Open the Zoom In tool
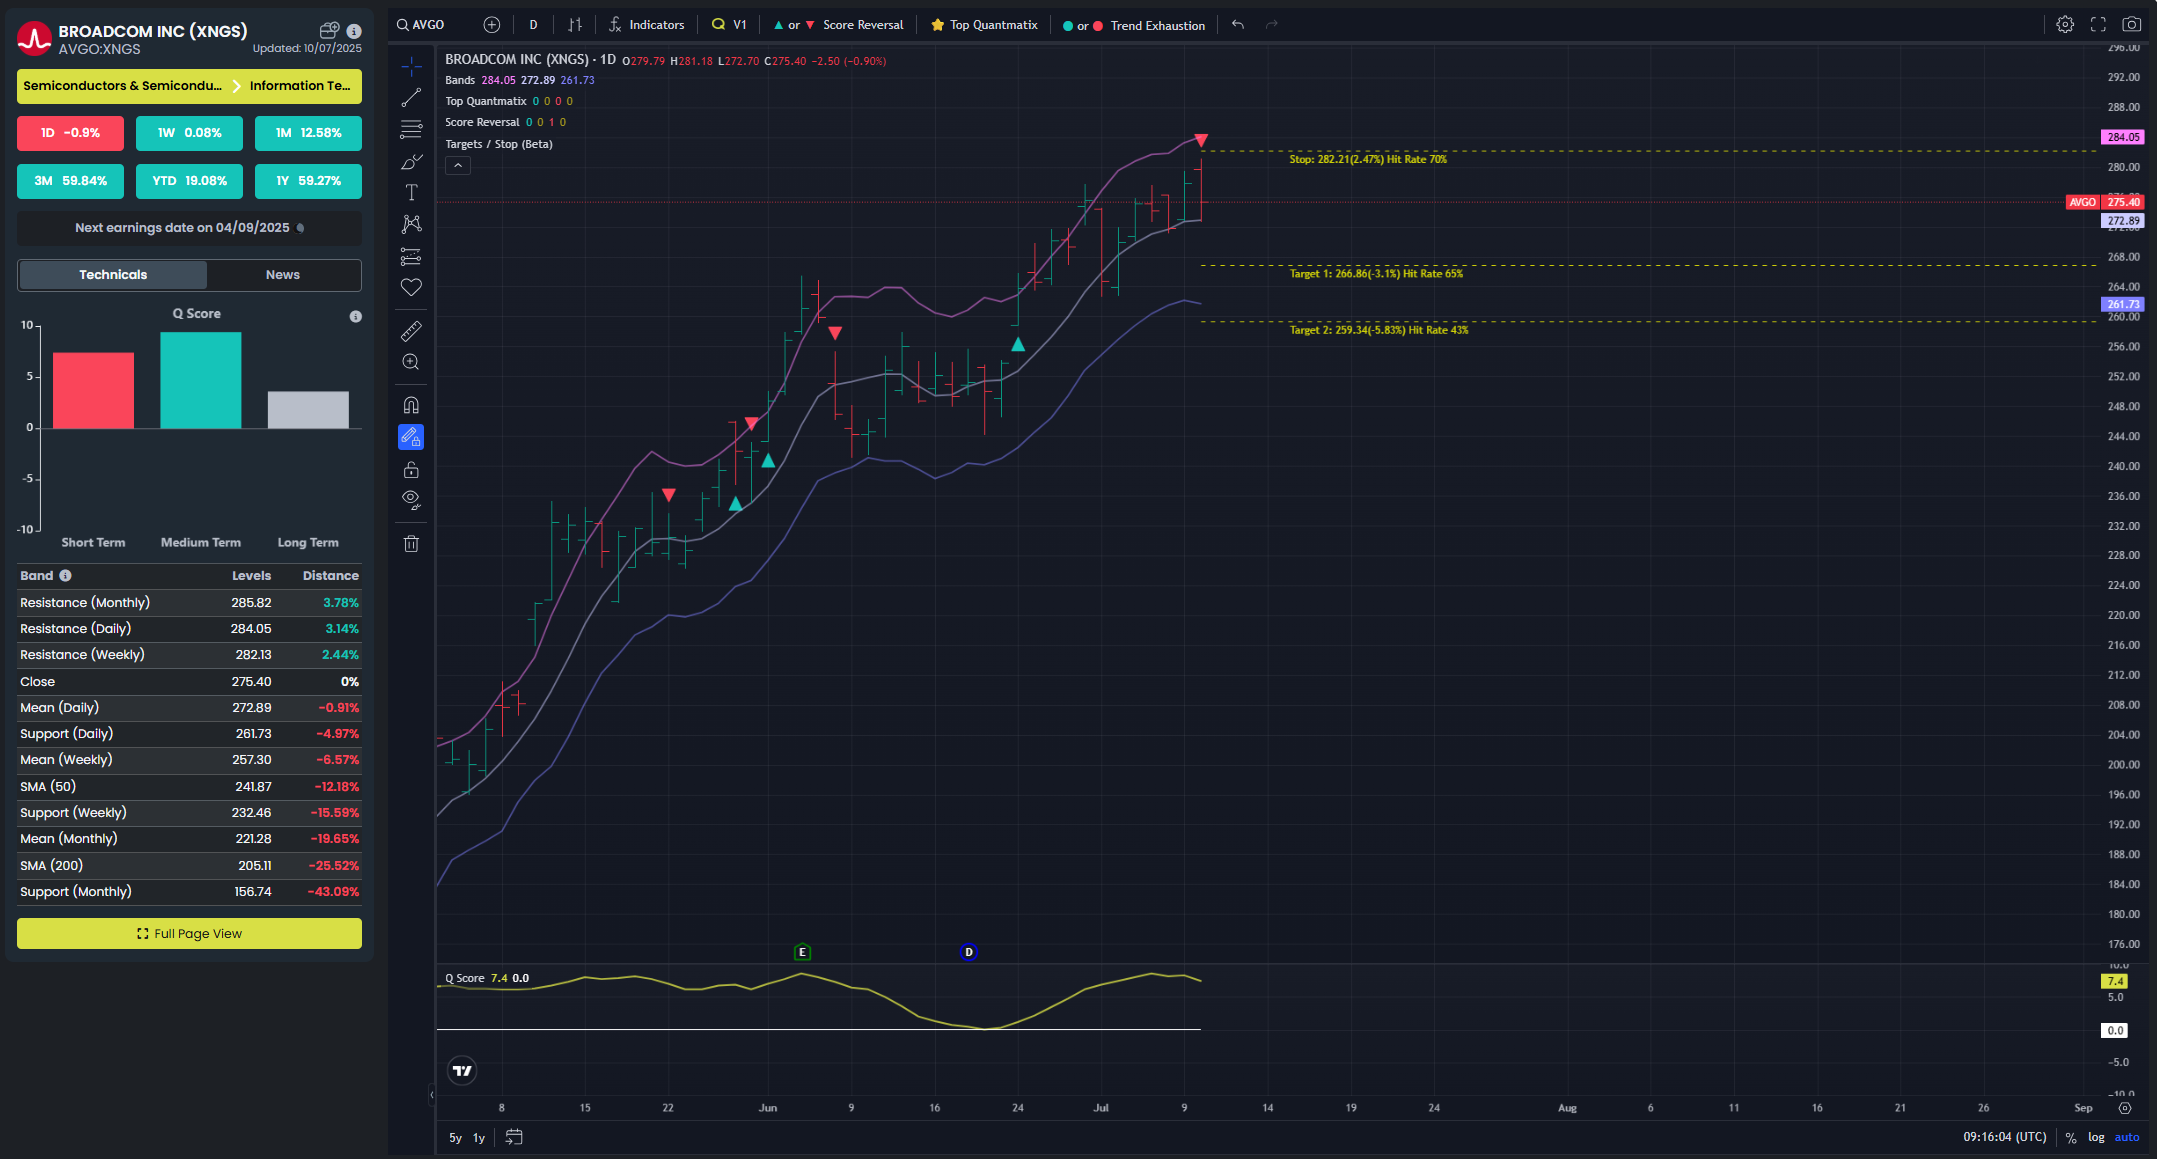The height and width of the screenshot is (1159, 2157). click(x=411, y=362)
